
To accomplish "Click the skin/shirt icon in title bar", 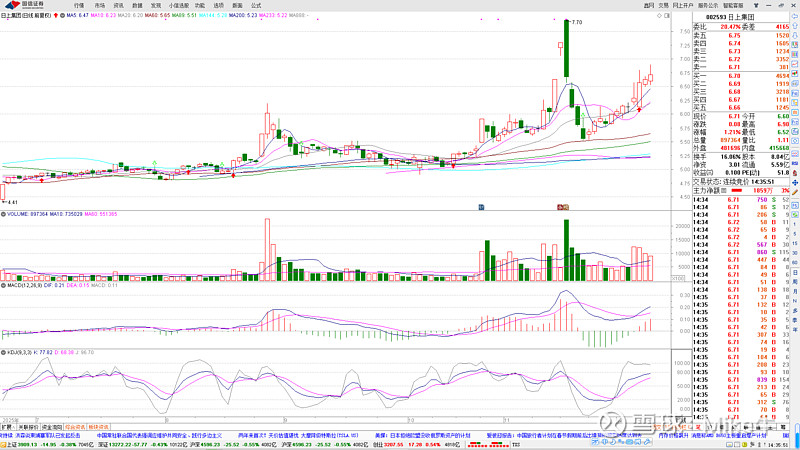I will tap(756, 5).
